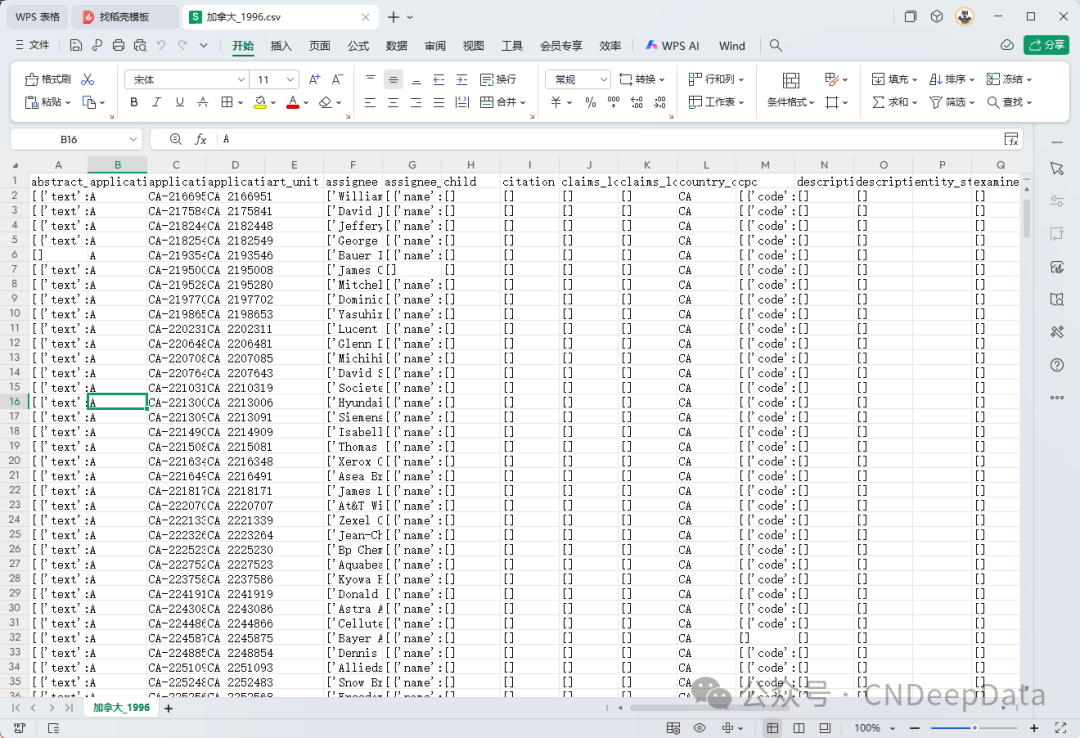Image resolution: width=1080 pixels, height=738 pixels.
Task: Expand the font size dropdown showing 11
Action: point(292,79)
